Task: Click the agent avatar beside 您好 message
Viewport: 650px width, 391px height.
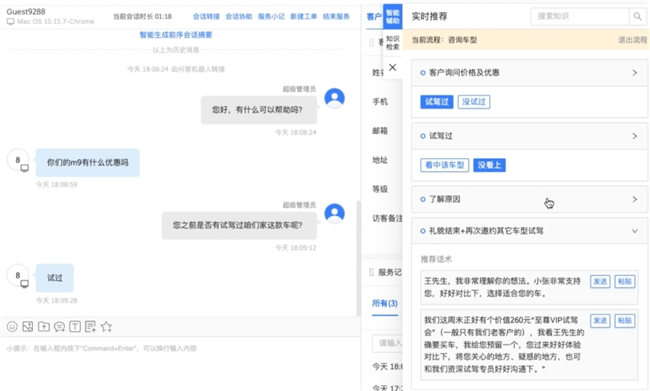Action: pos(335,98)
